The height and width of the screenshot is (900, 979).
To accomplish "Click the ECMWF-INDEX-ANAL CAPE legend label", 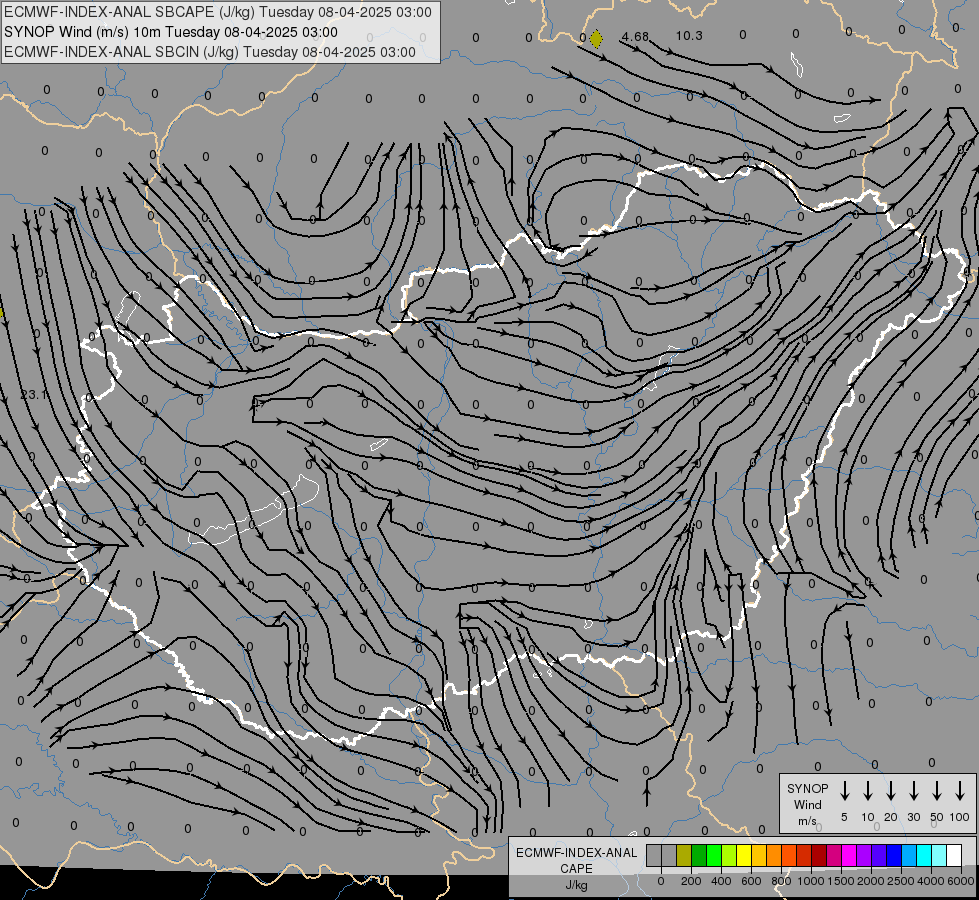I will pos(576,860).
